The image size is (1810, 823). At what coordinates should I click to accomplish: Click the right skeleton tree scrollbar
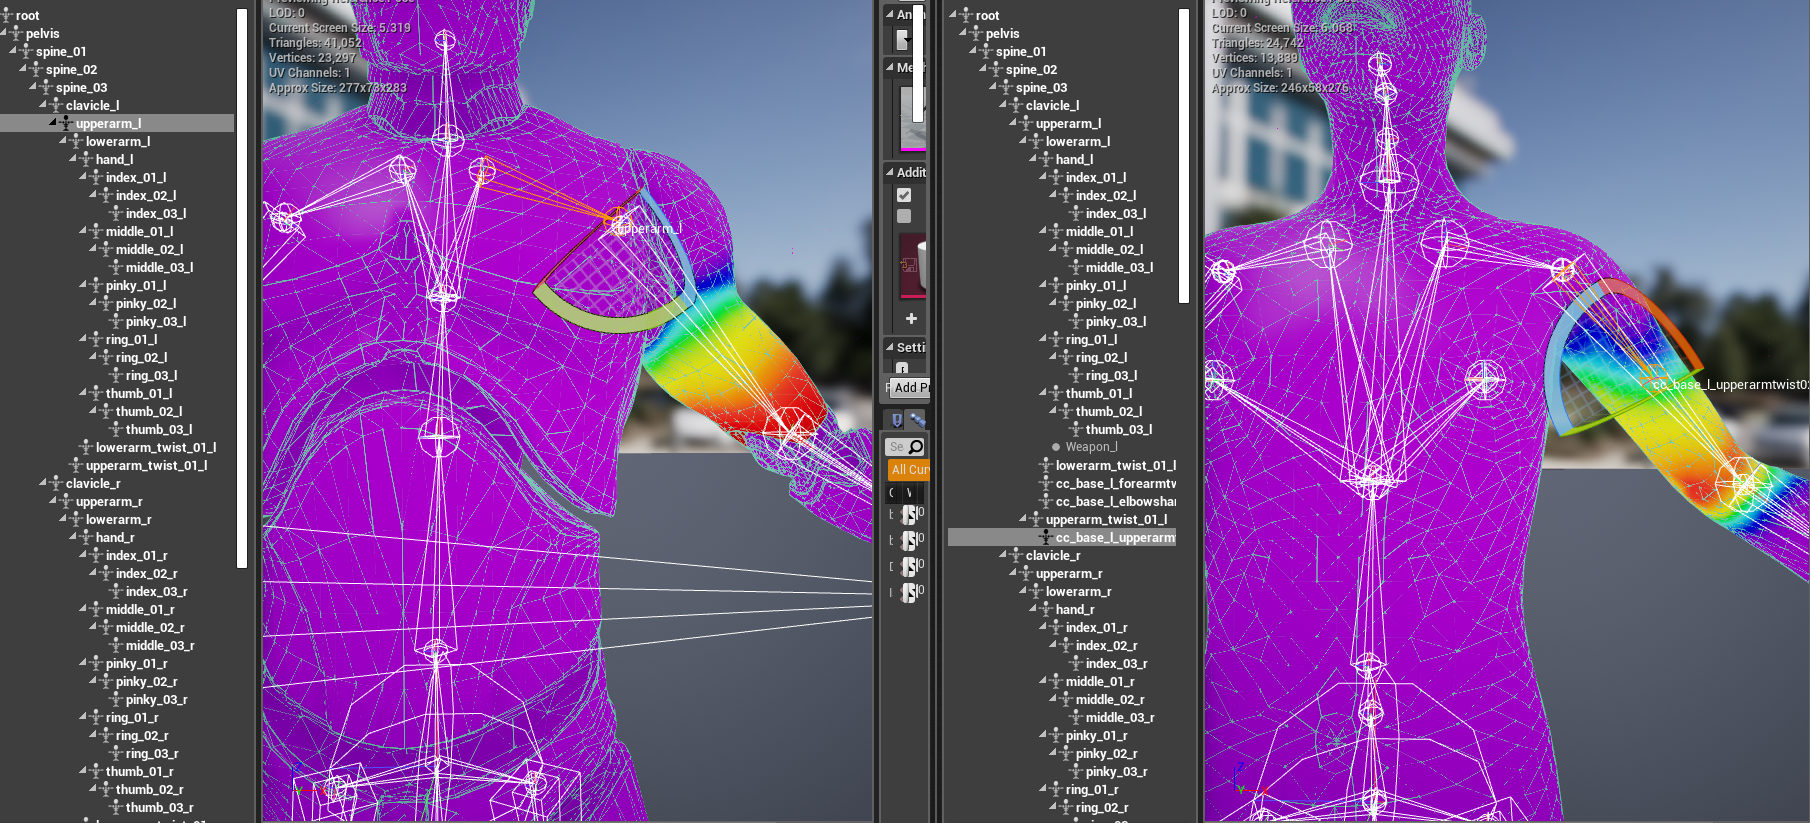(x=1184, y=156)
